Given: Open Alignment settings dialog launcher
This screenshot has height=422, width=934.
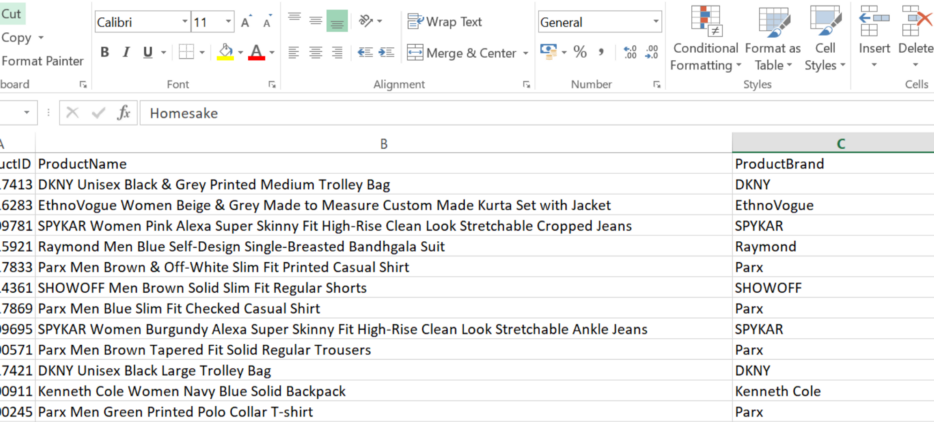Looking at the screenshot, I should [527, 84].
